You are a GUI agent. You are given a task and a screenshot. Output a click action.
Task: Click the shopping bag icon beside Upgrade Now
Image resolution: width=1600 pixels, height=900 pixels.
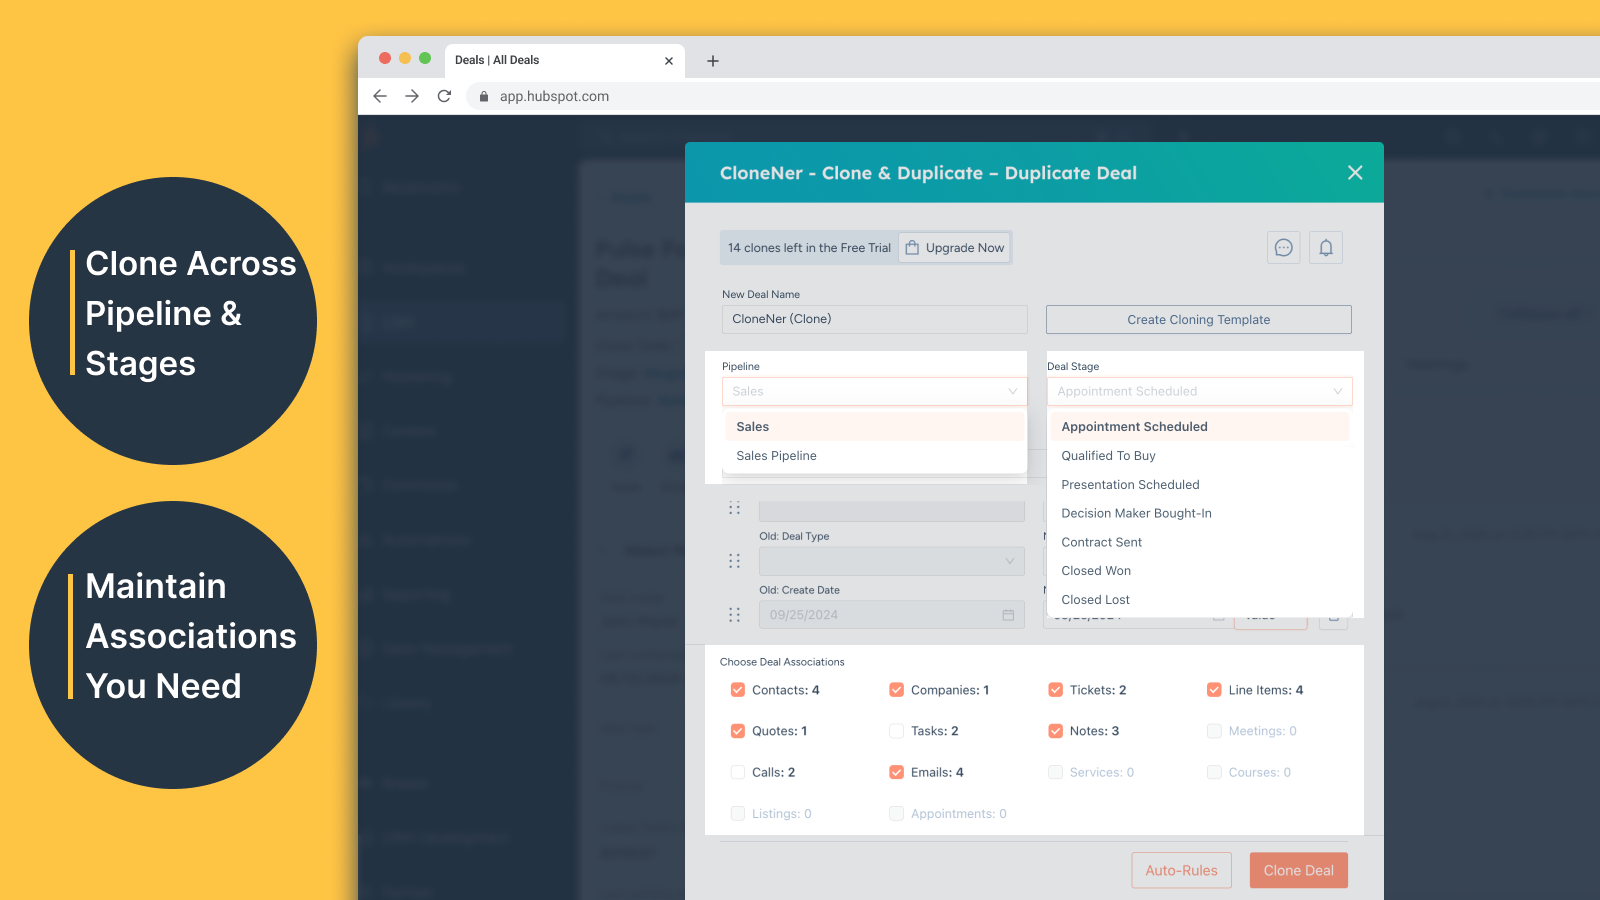coord(912,247)
